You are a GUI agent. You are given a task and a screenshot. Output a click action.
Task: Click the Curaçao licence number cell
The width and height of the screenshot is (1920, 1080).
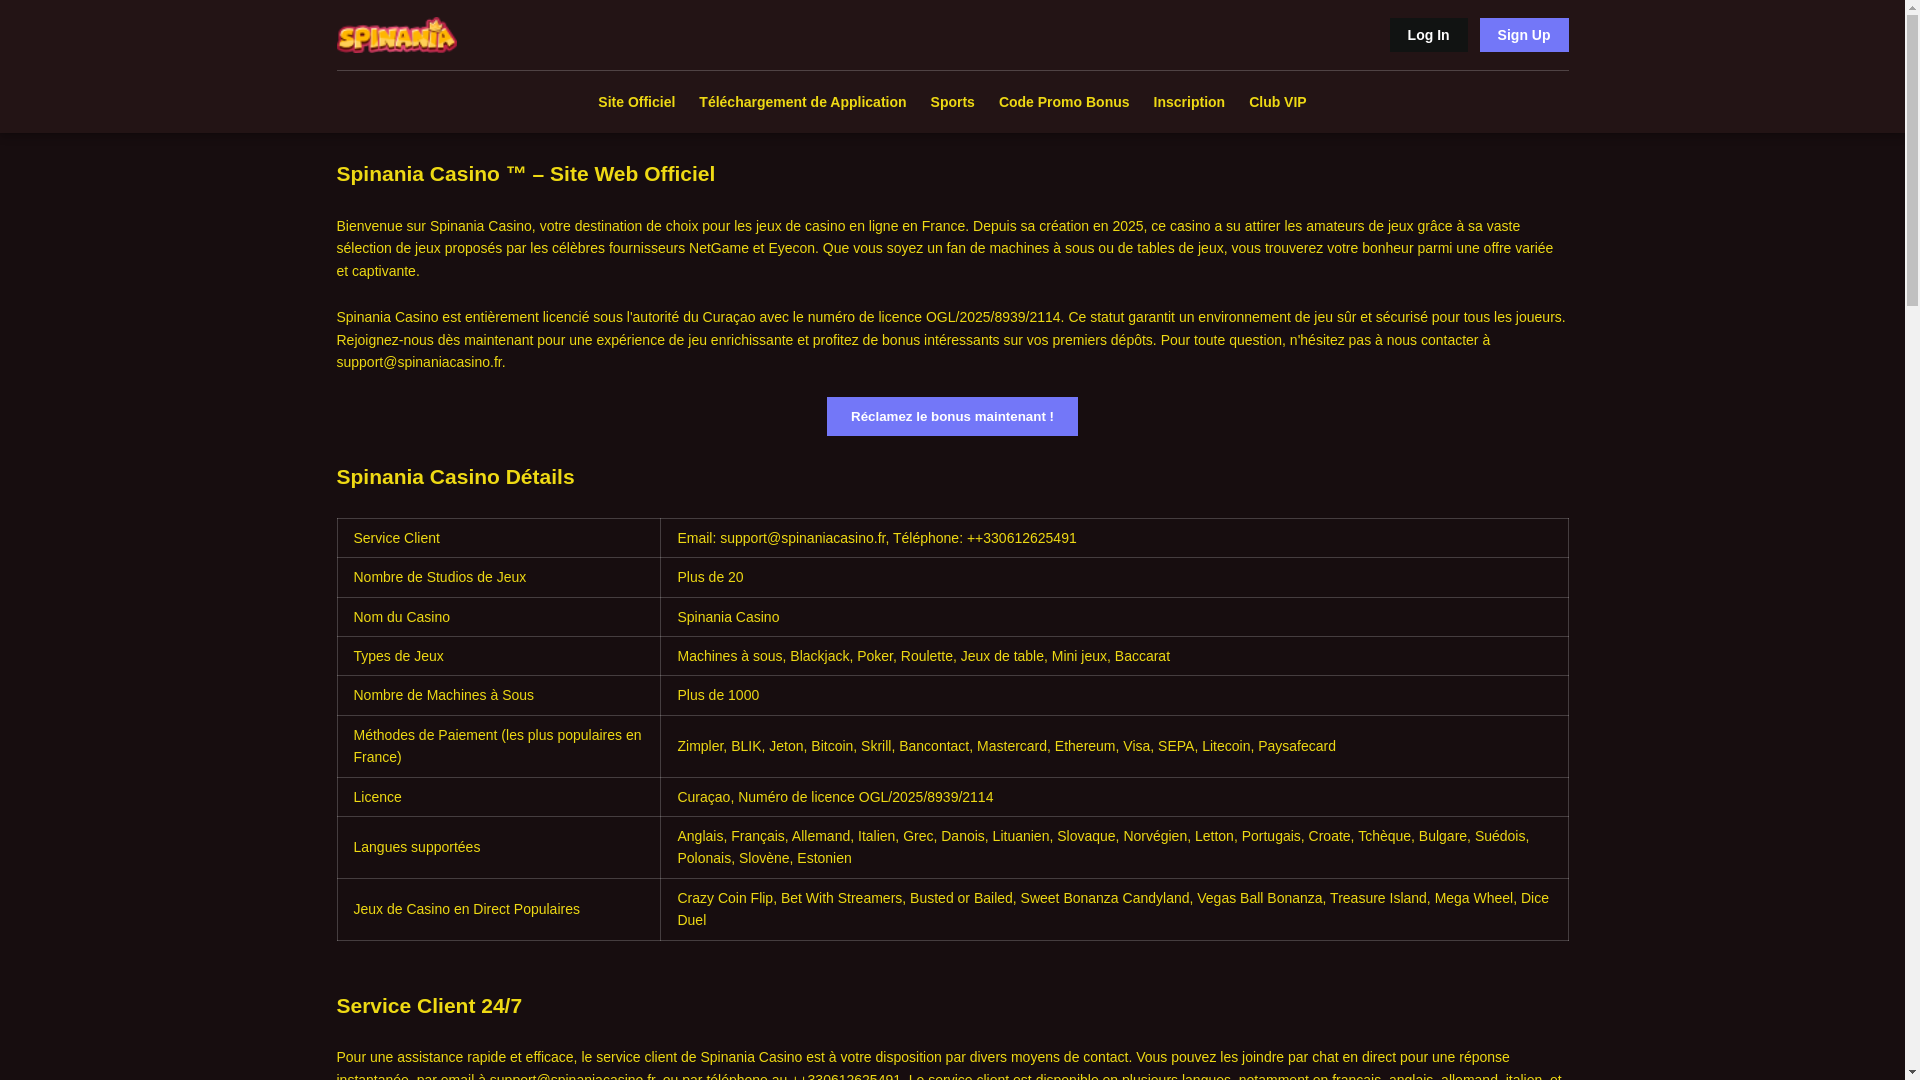1114,797
